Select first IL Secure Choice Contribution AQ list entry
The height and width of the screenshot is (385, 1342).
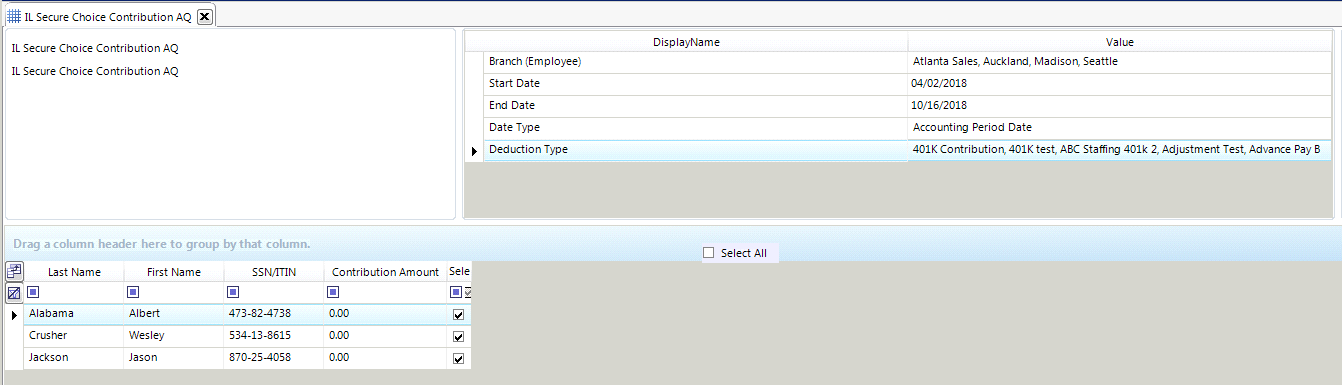point(95,48)
